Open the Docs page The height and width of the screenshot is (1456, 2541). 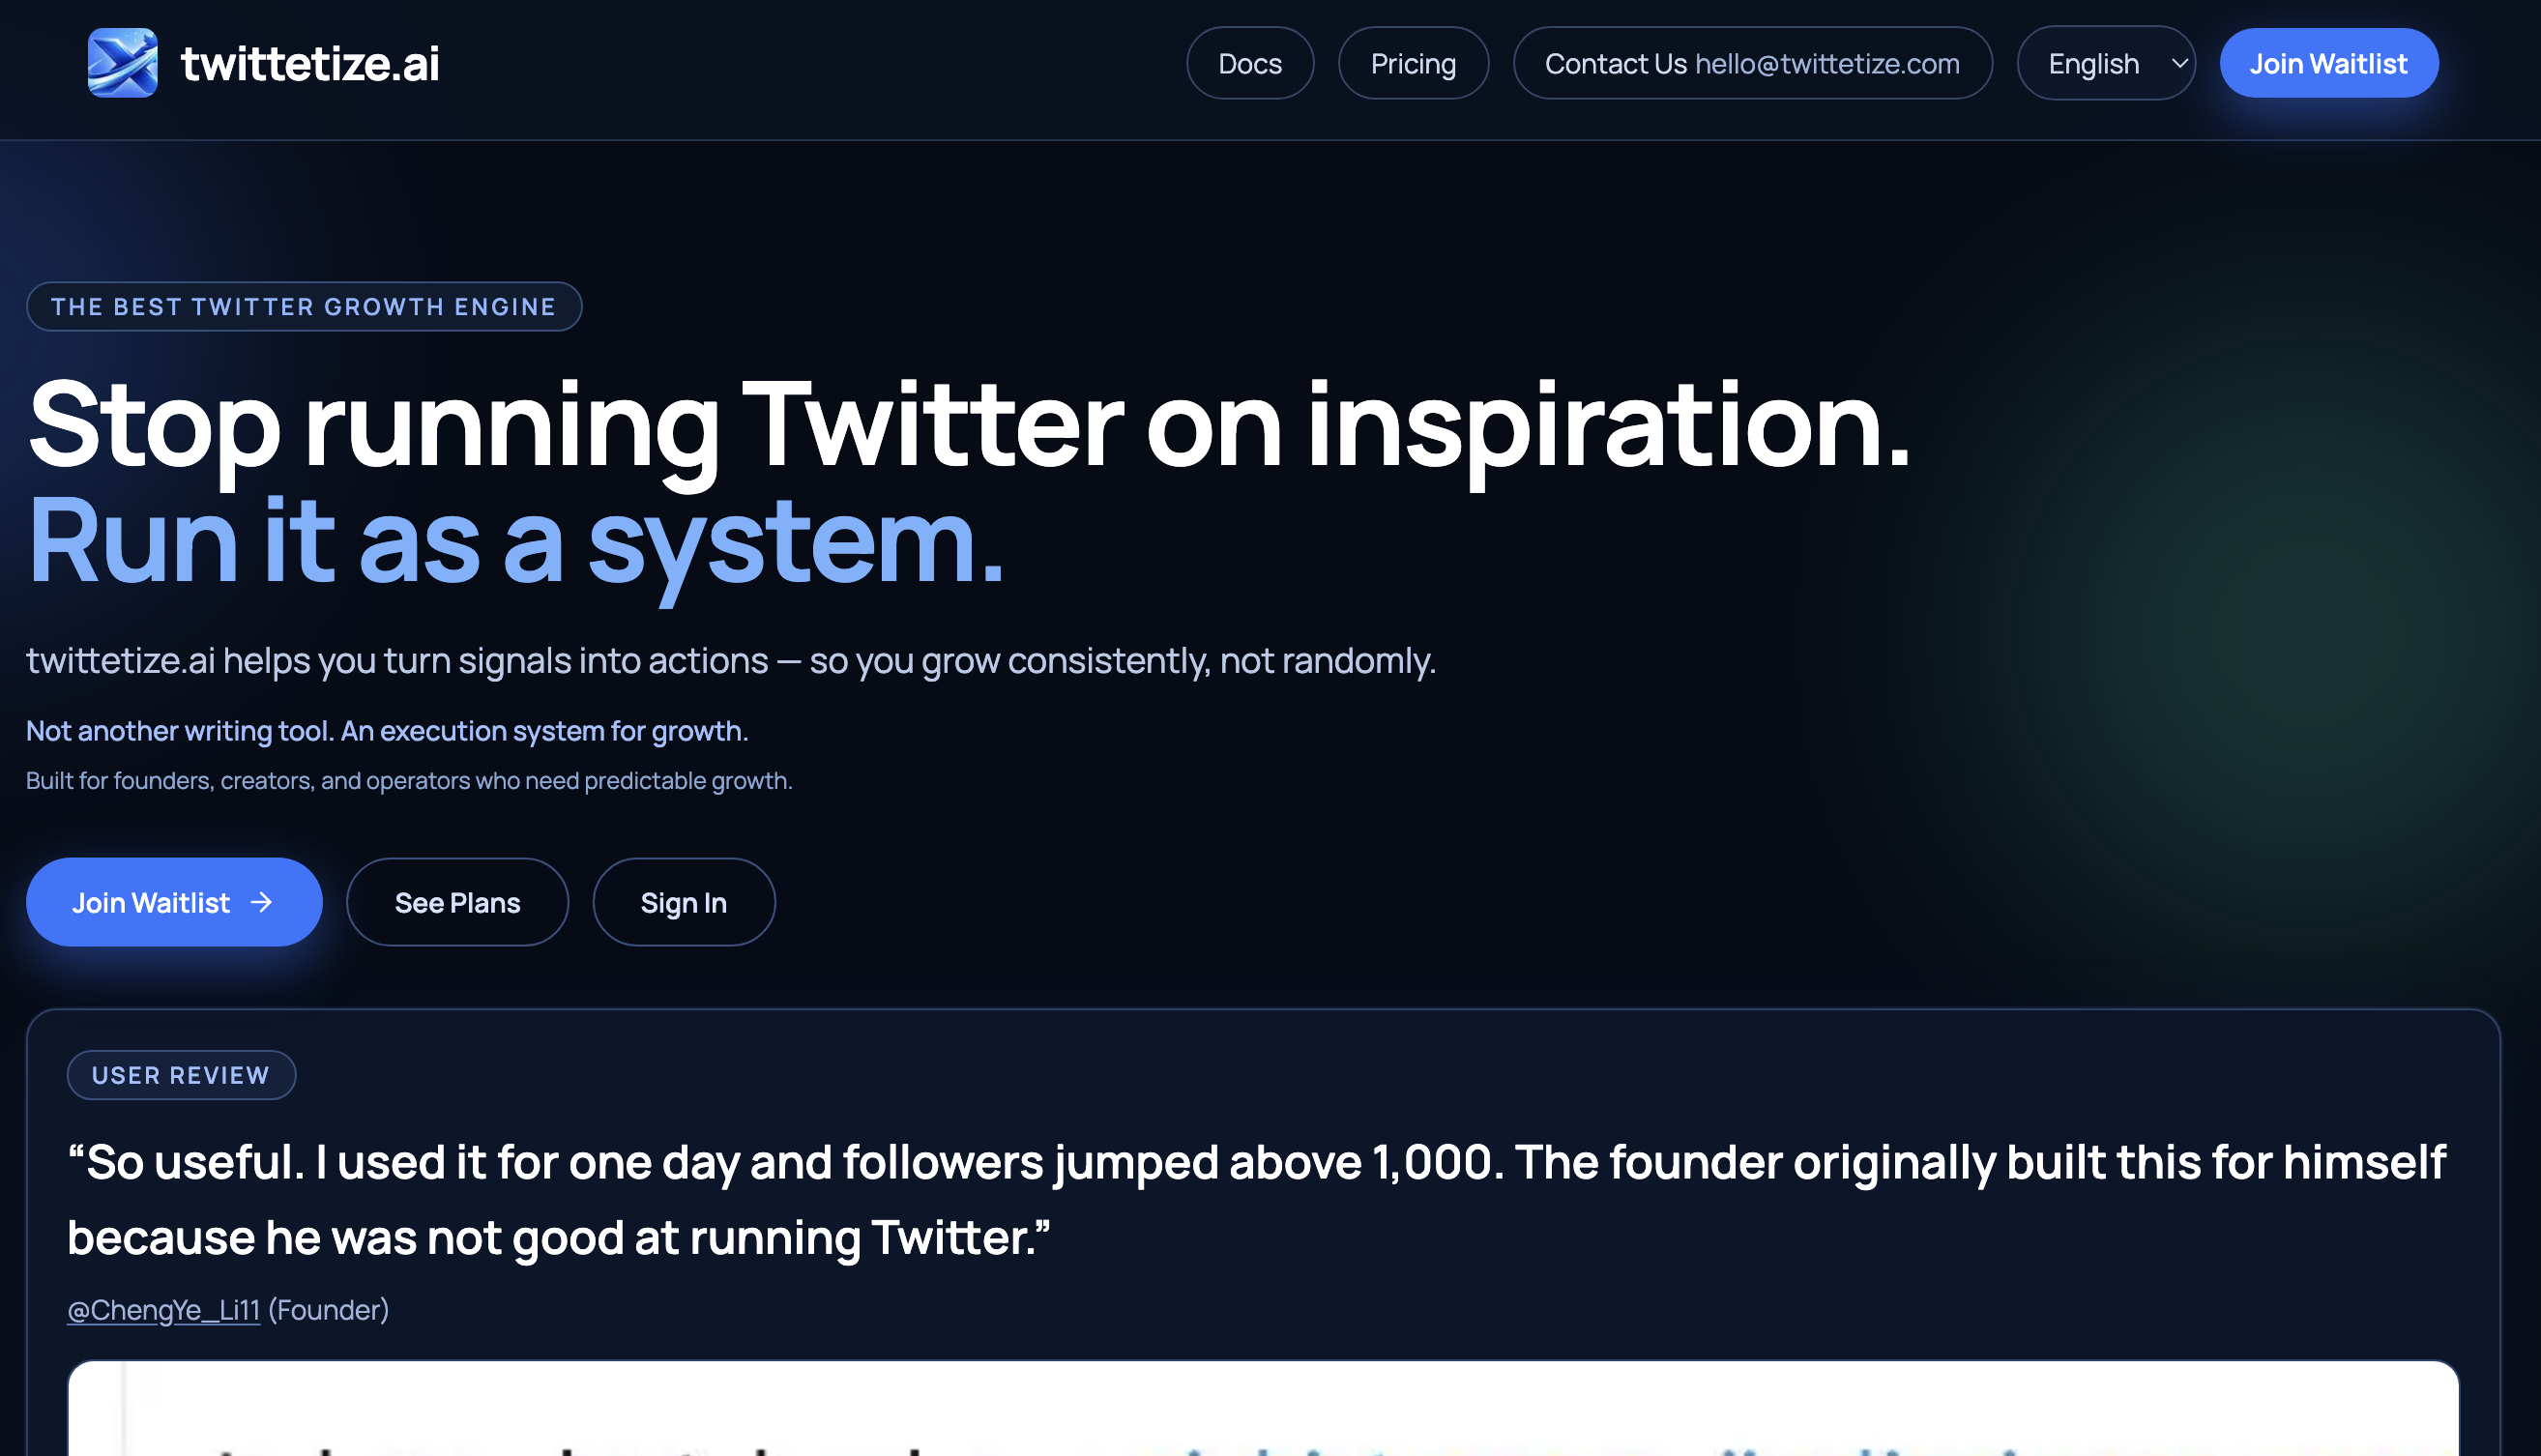[1249, 63]
